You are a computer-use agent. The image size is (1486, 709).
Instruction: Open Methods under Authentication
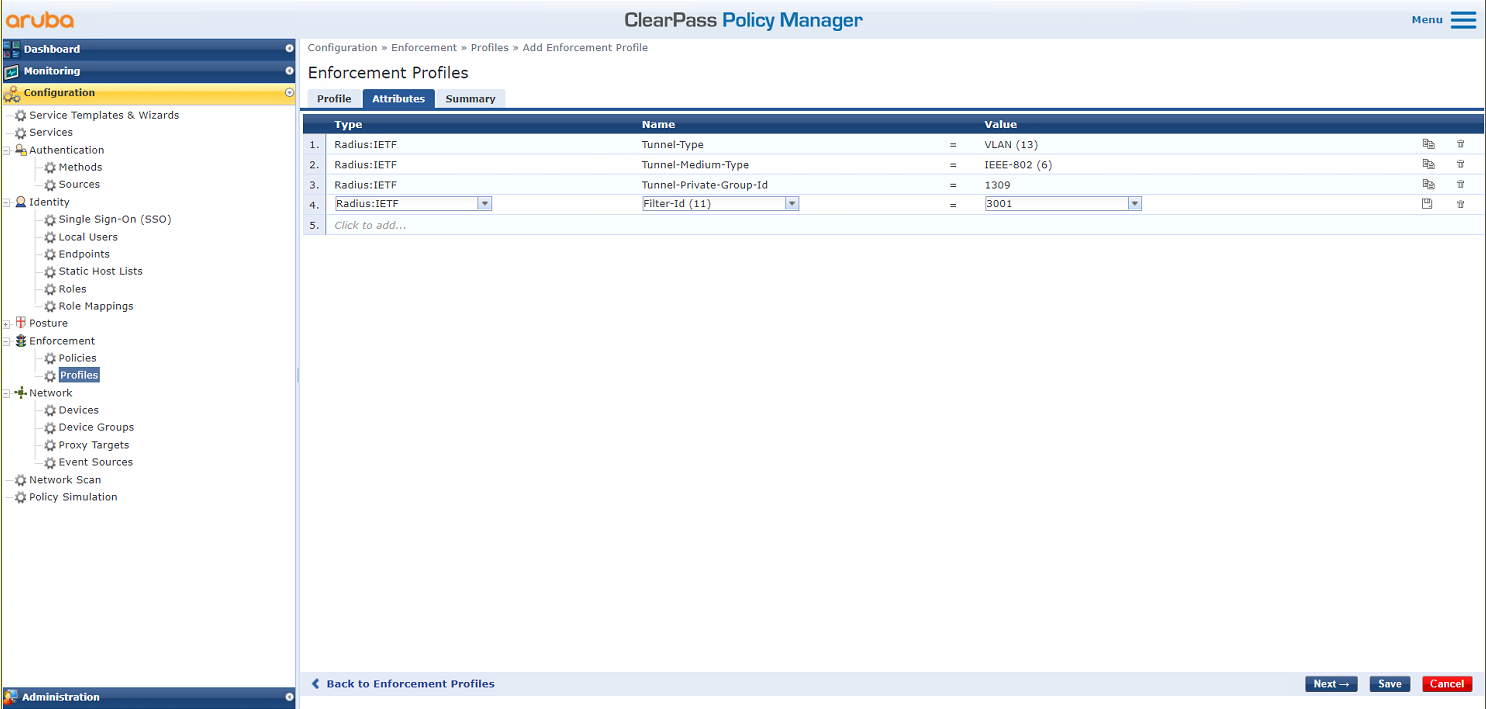click(x=80, y=167)
